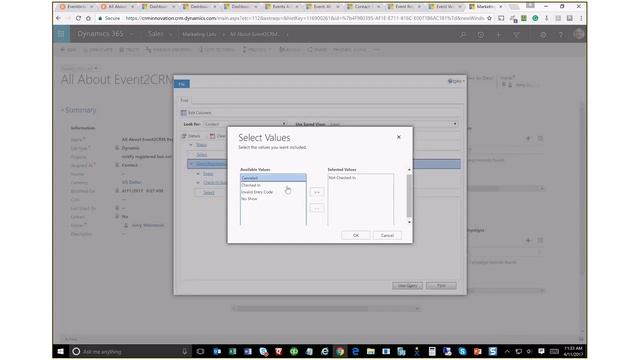Screen dimensions: 640x360
Task: Click the advanced find funnel icon
Action: click(x=516, y=35)
